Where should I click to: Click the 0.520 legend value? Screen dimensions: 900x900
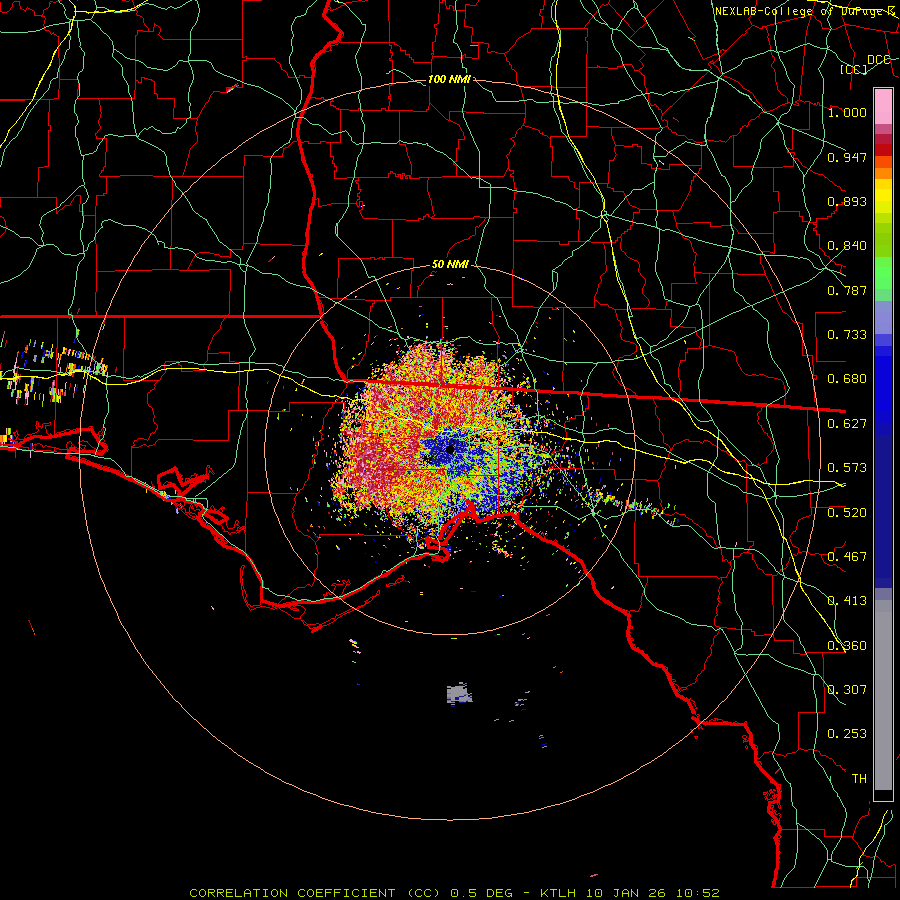[847, 513]
